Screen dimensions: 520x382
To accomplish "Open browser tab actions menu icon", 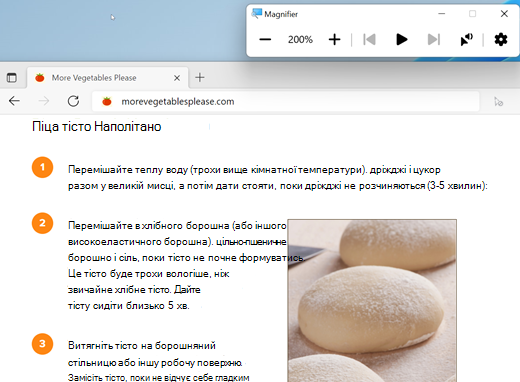I will (x=12, y=78).
